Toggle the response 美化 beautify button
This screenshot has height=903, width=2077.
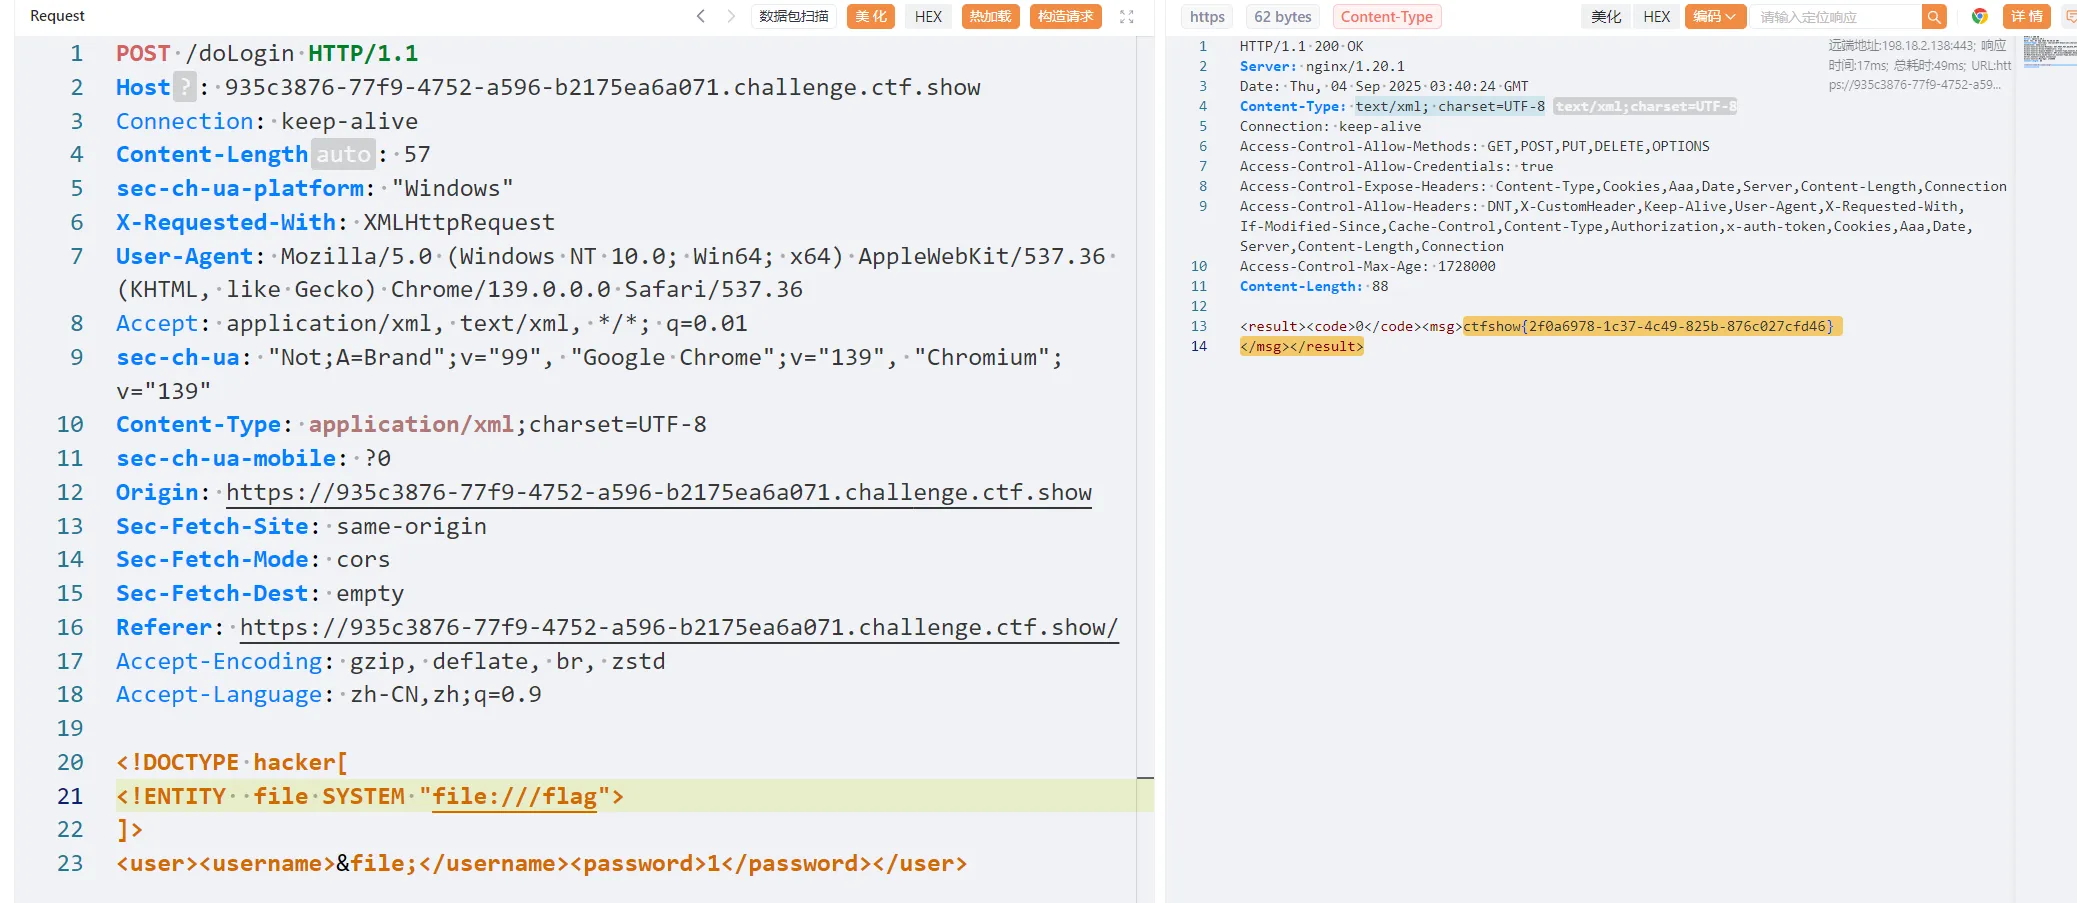click(x=1606, y=16)
